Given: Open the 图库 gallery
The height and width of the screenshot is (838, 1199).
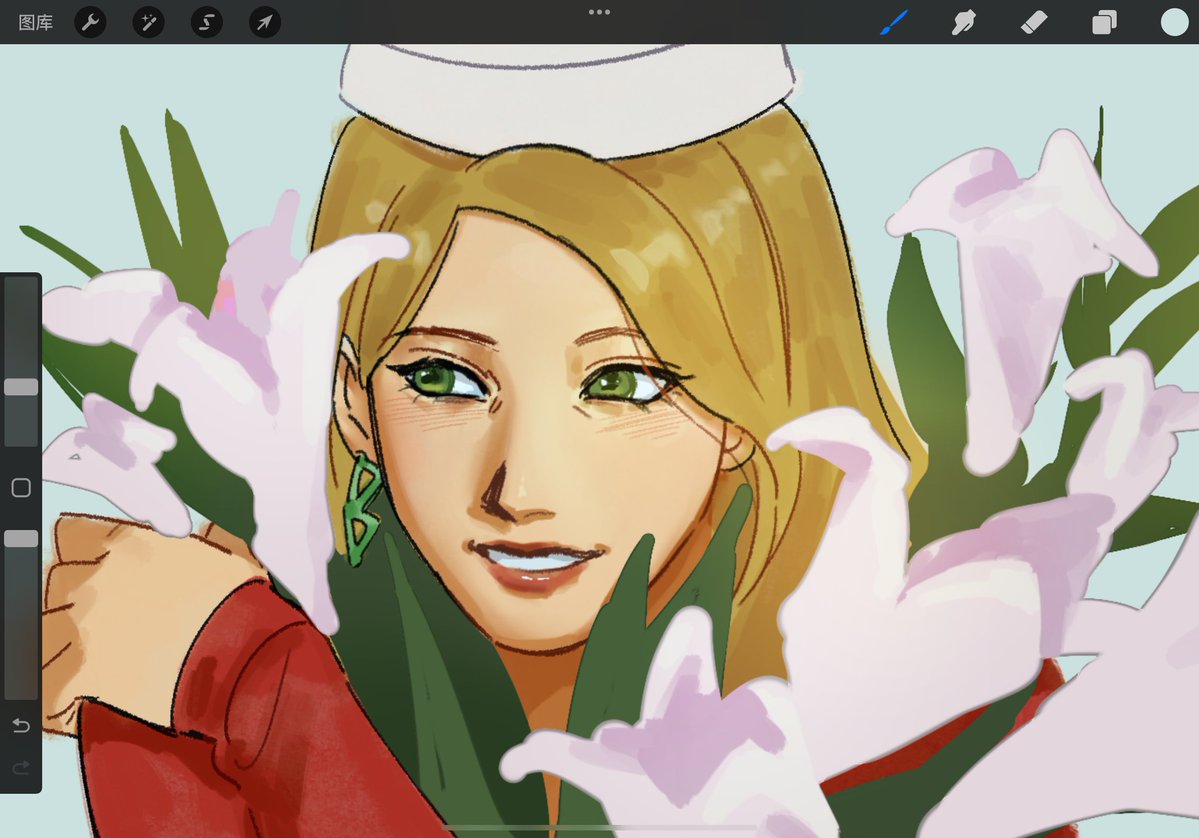Looking at the screenshot, I should pos(36,22).
